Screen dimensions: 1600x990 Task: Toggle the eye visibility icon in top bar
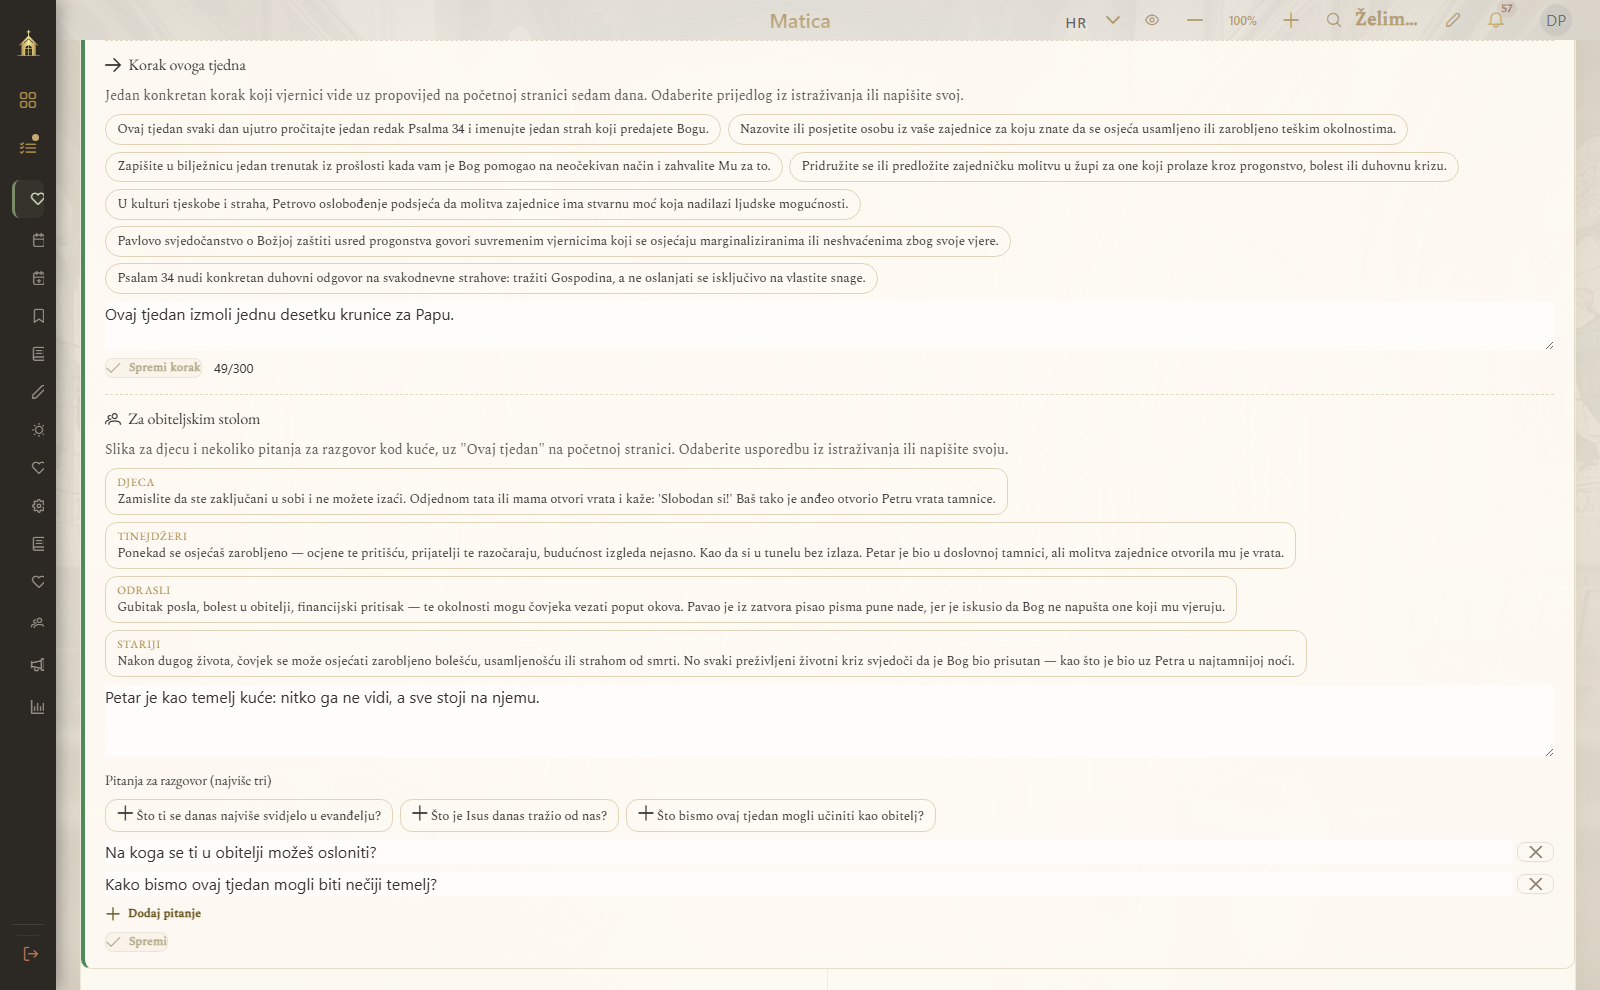pyautogui.click(x=1152, y=20)
